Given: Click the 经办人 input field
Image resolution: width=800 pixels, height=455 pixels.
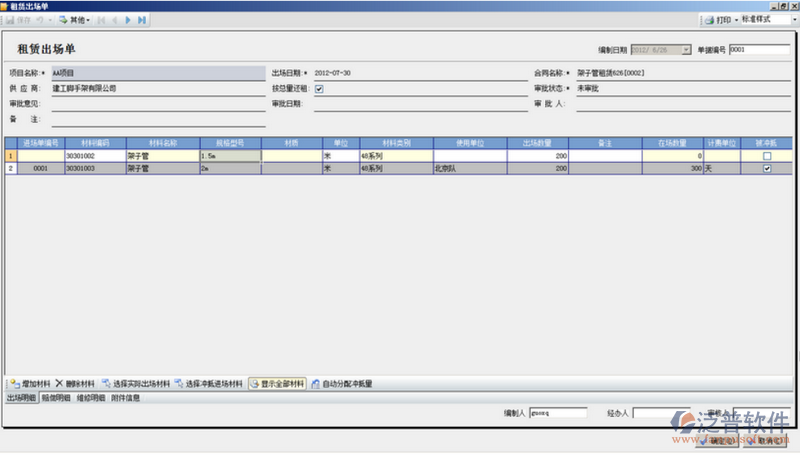Looking at the screenshot, I should point(661,413).
